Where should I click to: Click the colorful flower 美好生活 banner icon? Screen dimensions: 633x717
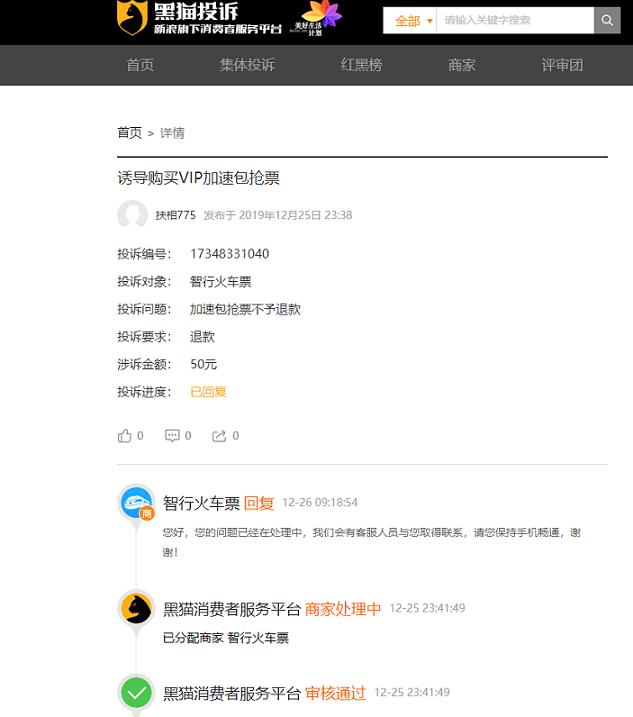[316, 18]
